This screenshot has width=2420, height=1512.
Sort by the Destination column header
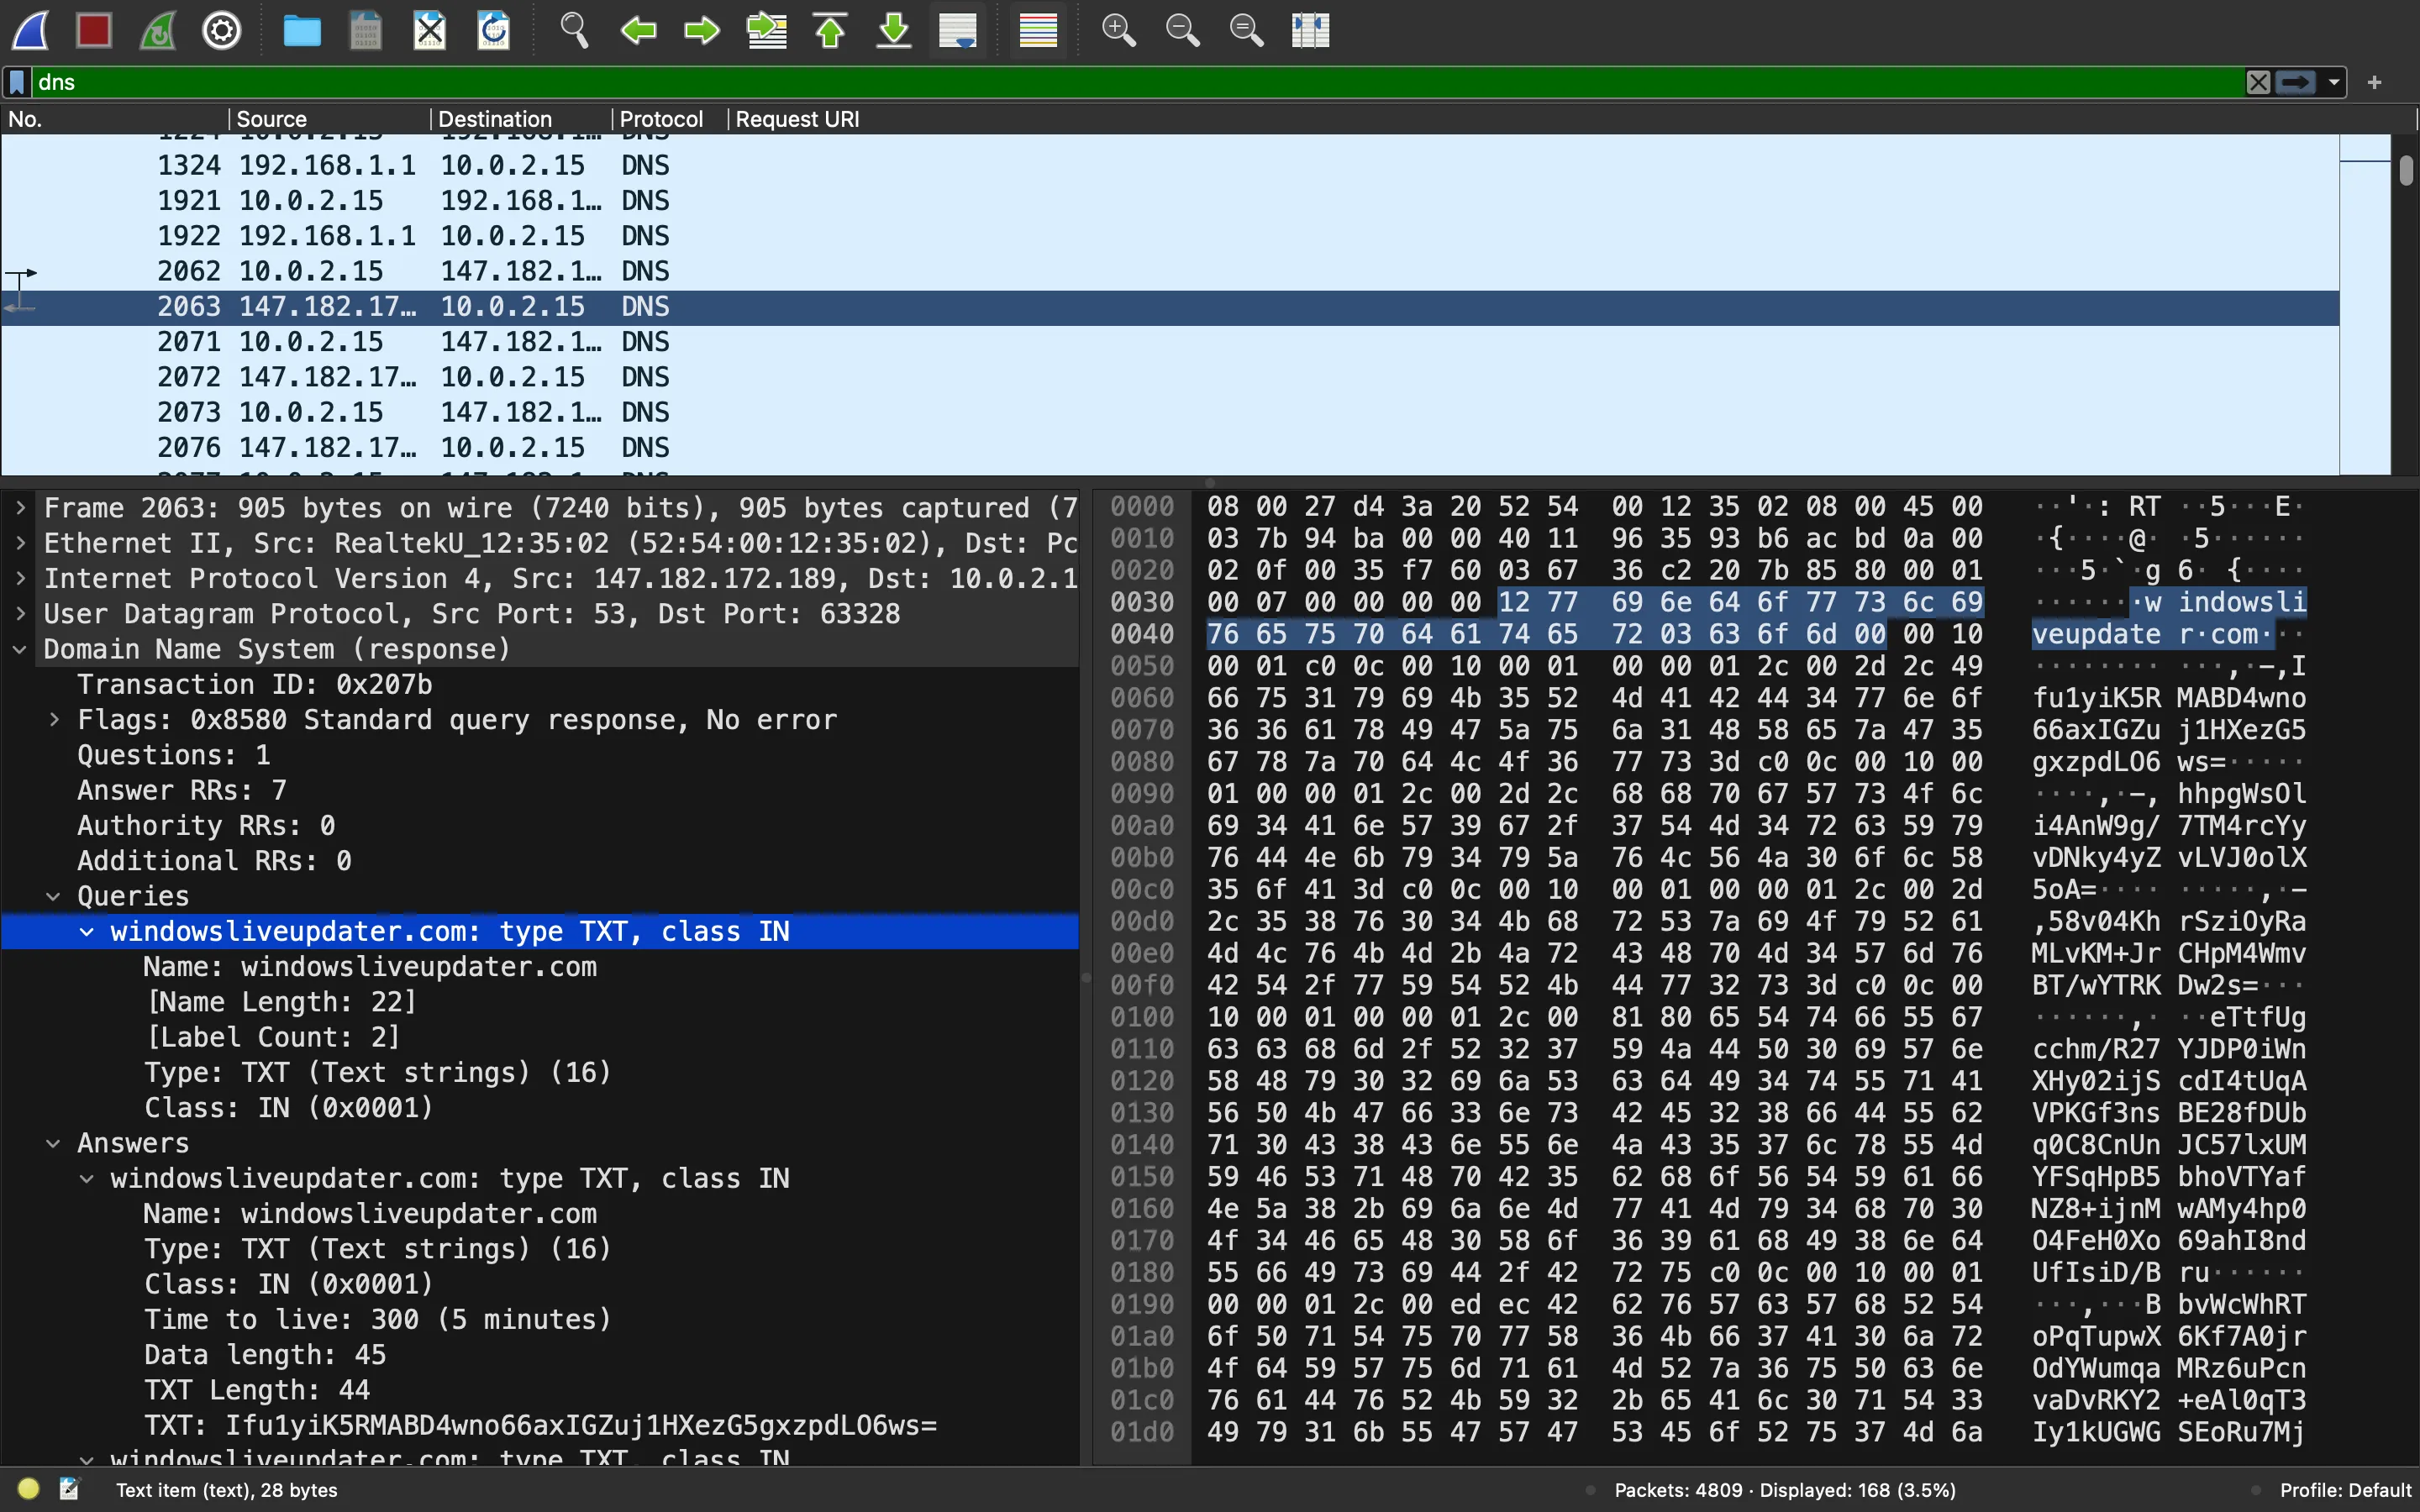pyautogui.click(x=521, y=119)
